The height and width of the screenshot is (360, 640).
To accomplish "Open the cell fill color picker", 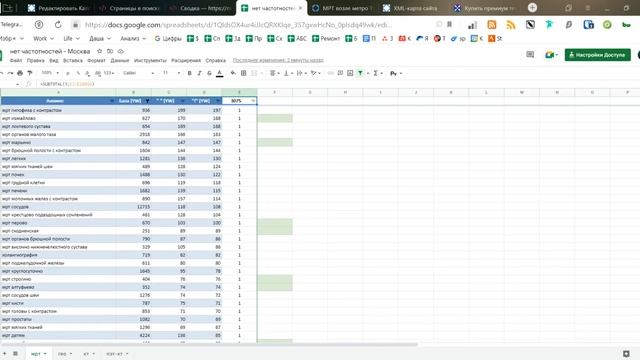I will click(x=233, y=73).
